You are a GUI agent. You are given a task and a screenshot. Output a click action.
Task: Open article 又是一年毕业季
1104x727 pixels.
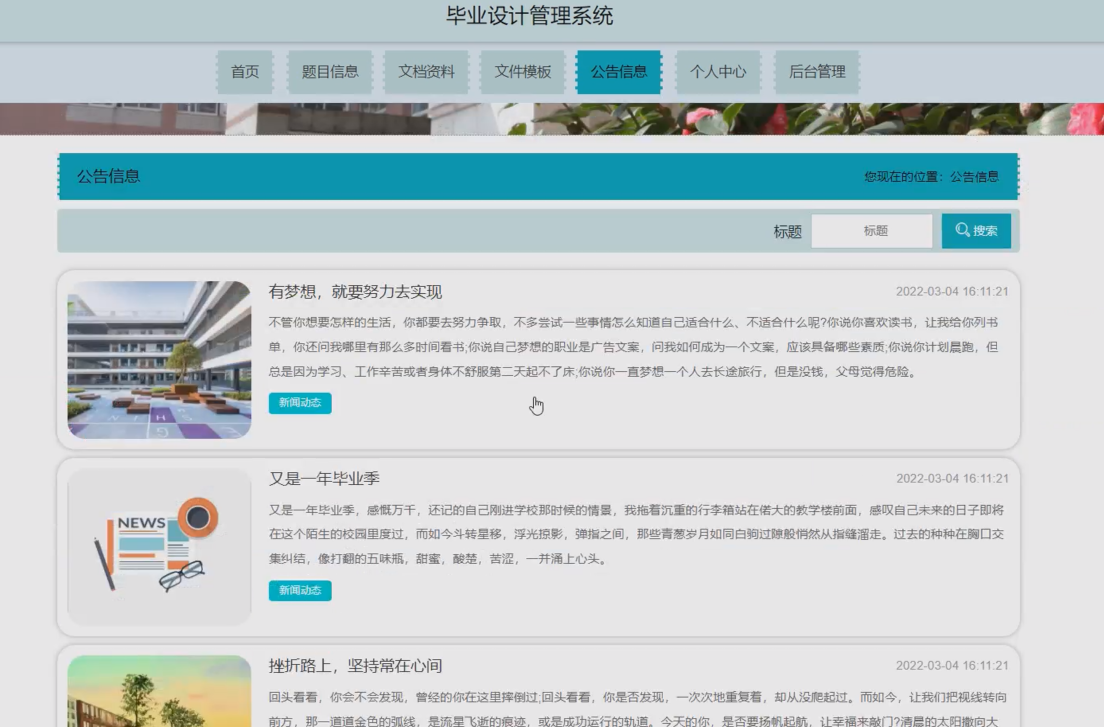tap(324, 479)
